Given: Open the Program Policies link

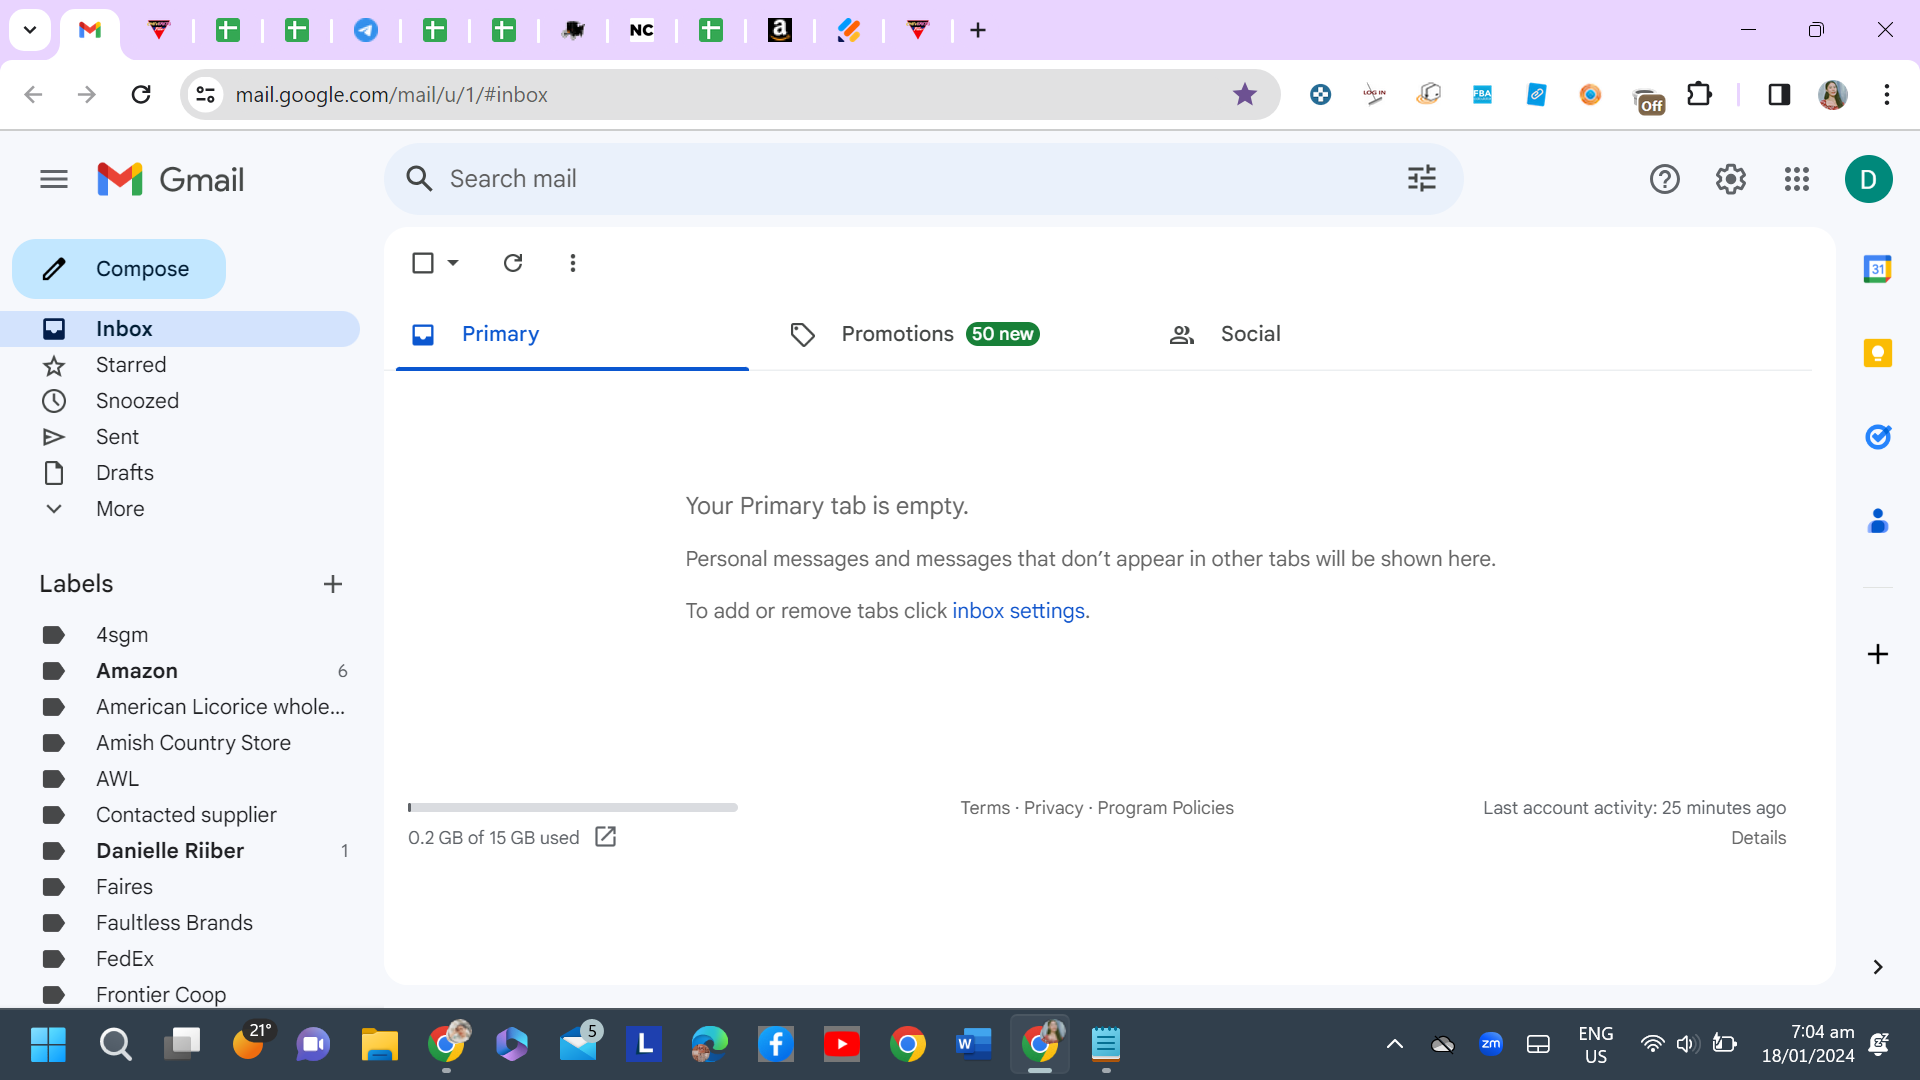Looking at the screenshot, I should coord(1165,808).
